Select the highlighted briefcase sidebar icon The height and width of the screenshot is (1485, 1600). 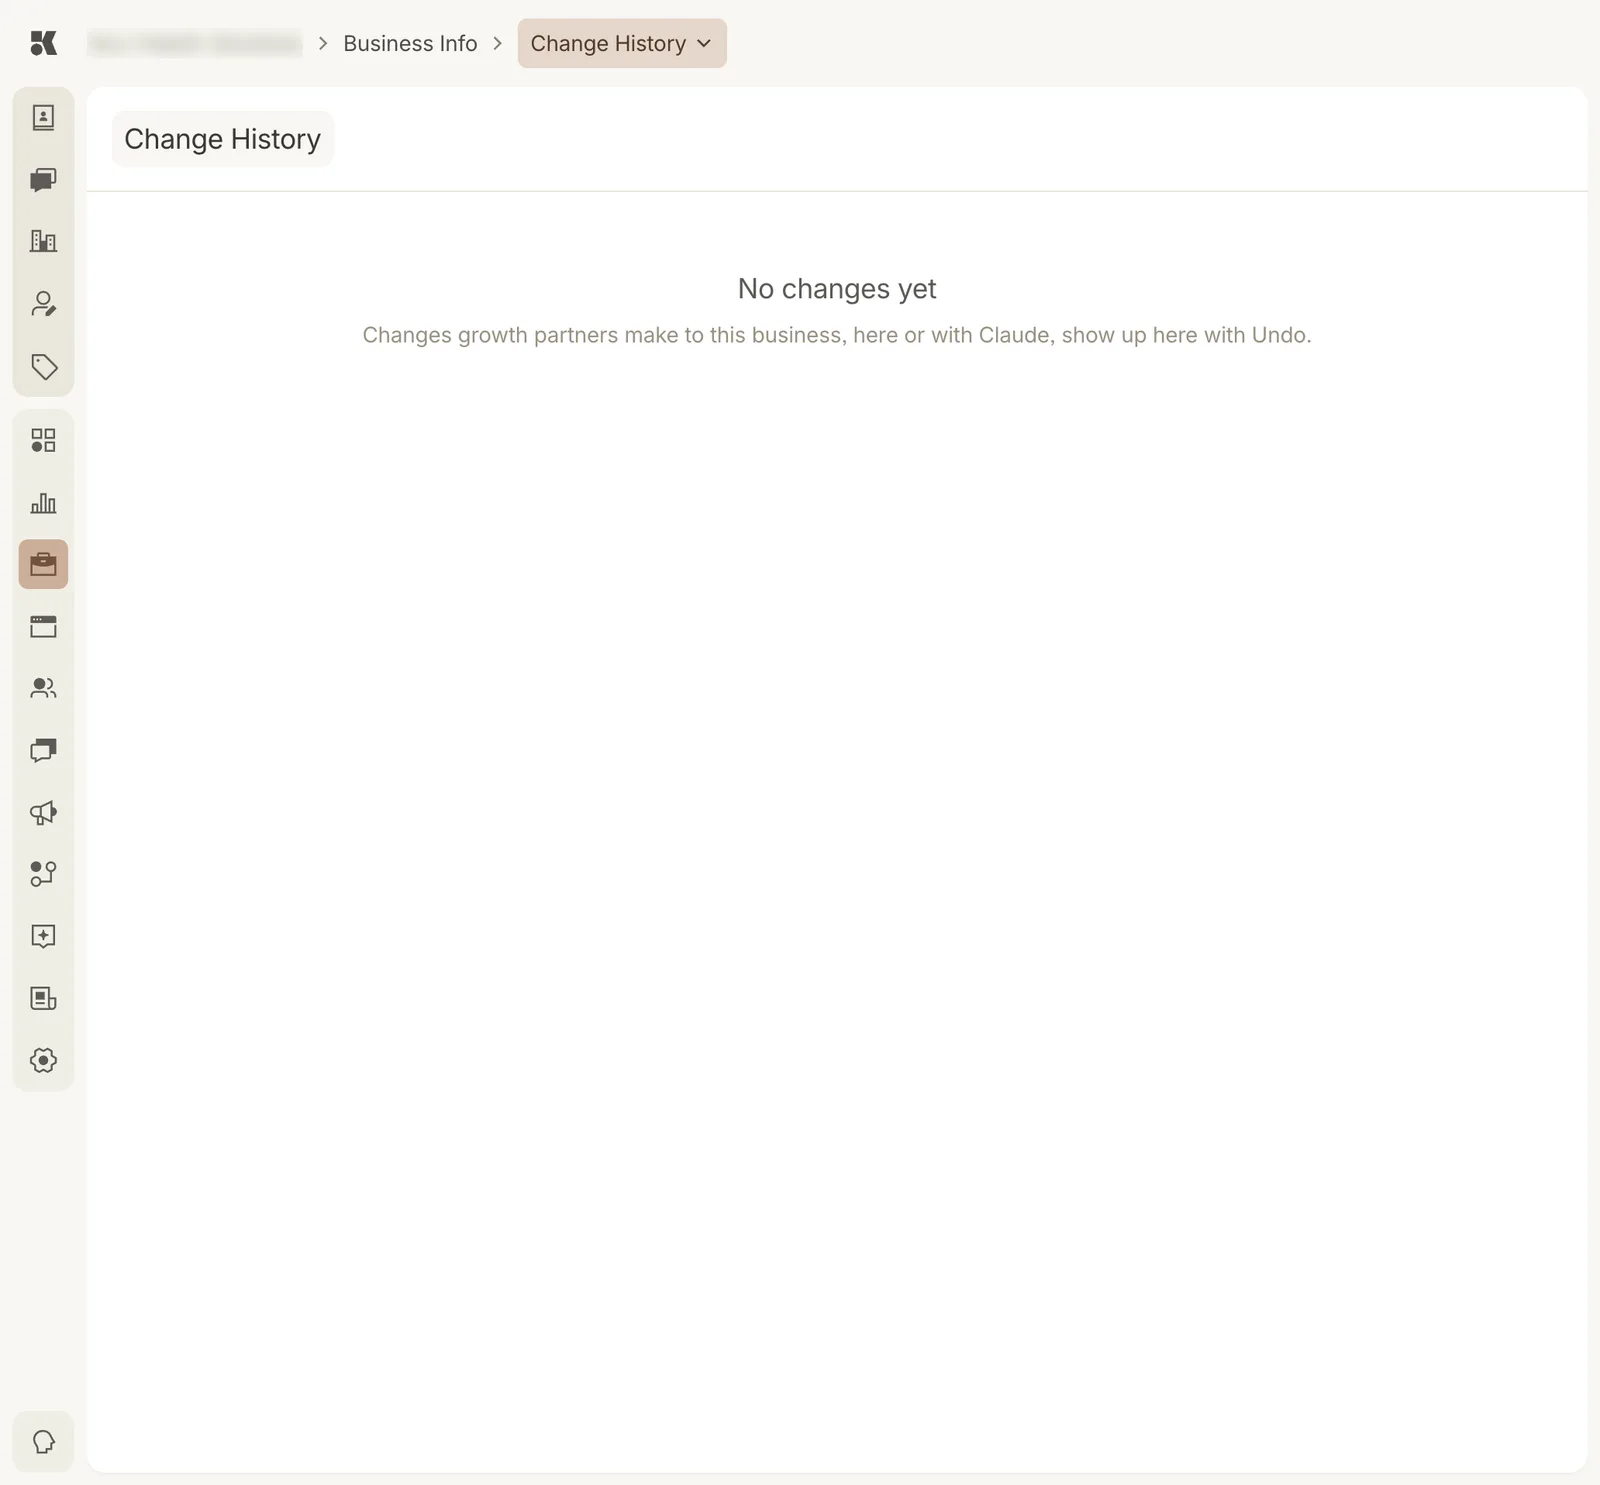pyautogui.click(x=43, y=564)
